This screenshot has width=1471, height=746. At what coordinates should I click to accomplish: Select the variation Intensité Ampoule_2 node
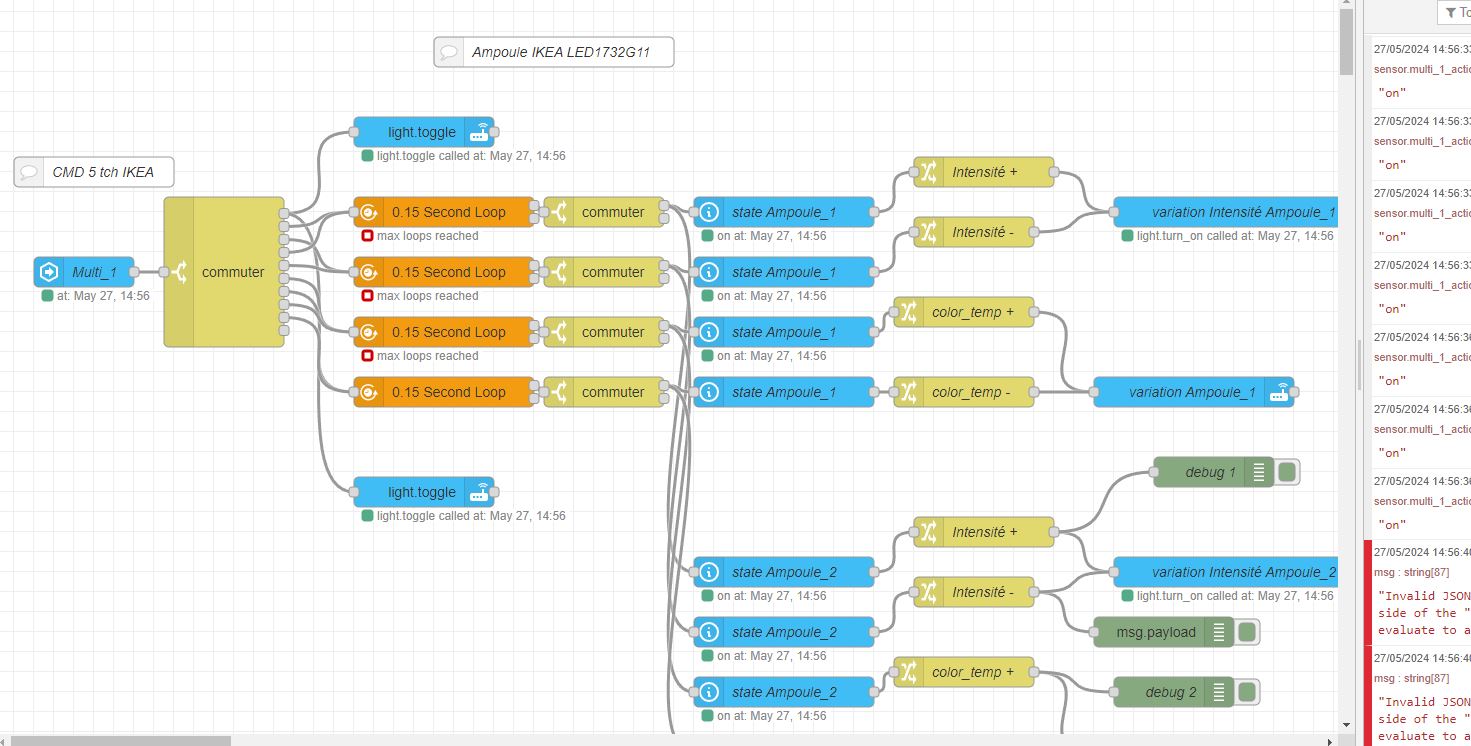[1230, 572]
